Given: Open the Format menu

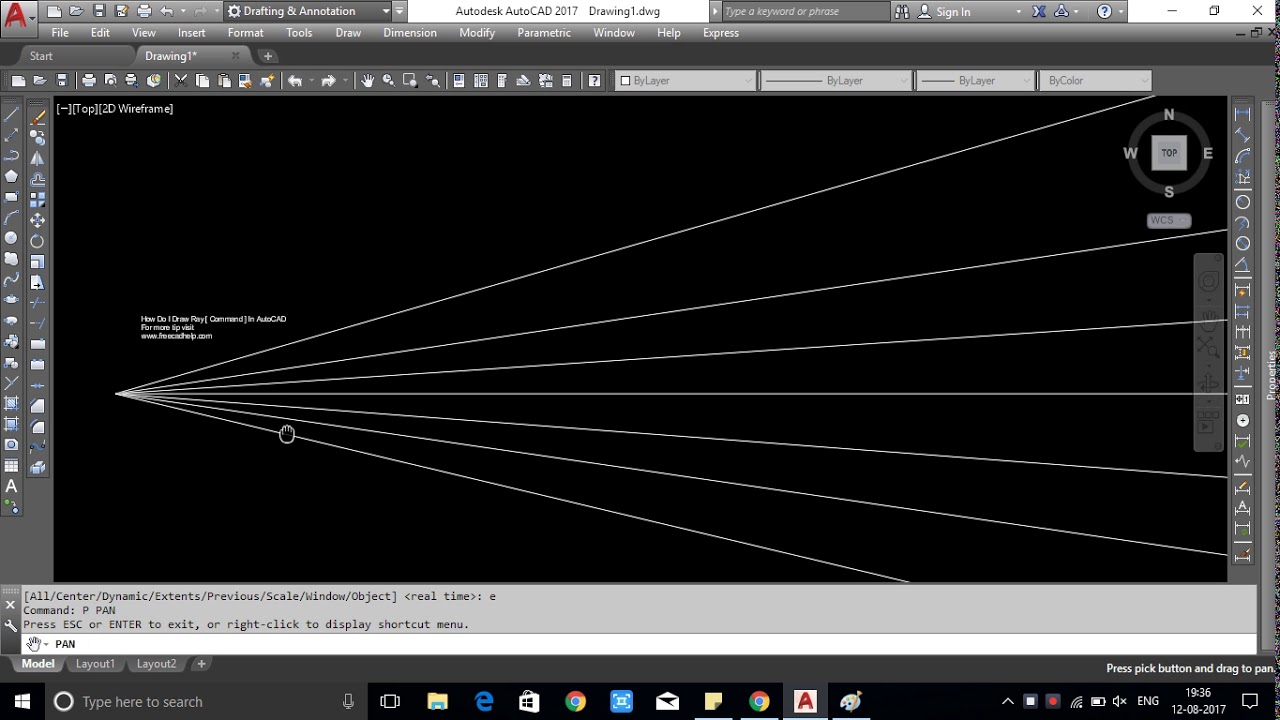Looking at the screenshot, I should pos(245,33).
